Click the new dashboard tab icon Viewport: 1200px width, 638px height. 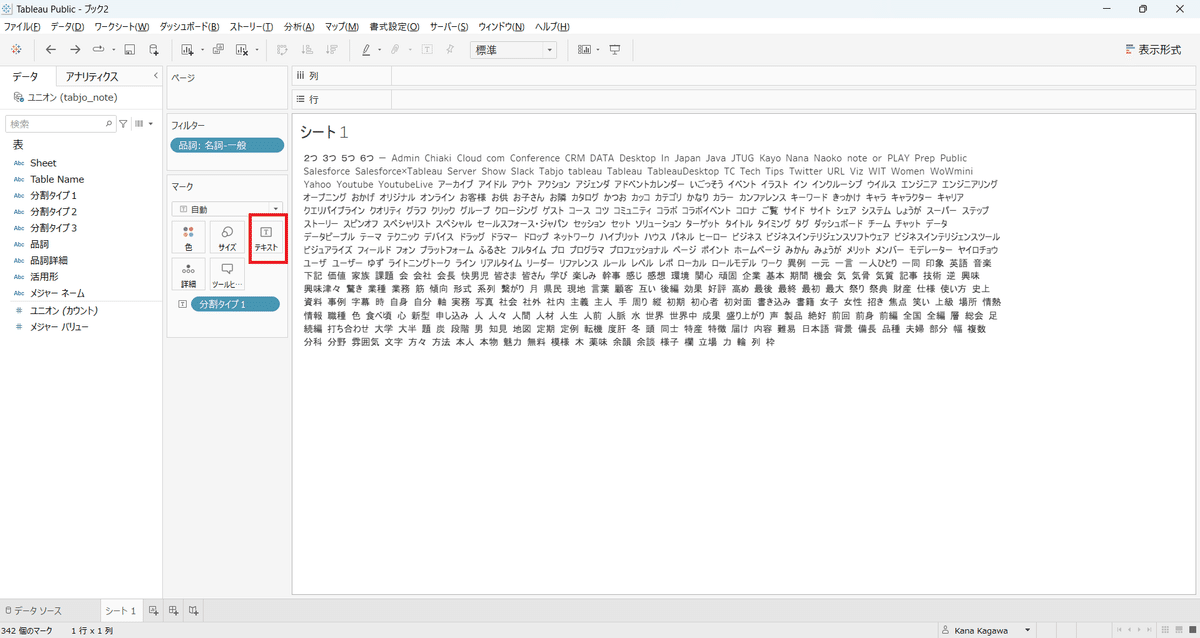coord(173,610)
